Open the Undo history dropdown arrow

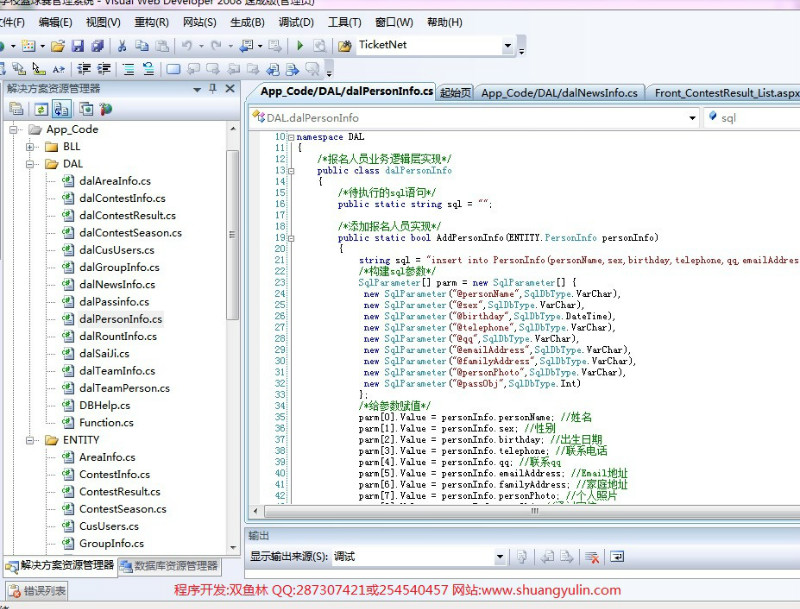click(x=201, y=46)
